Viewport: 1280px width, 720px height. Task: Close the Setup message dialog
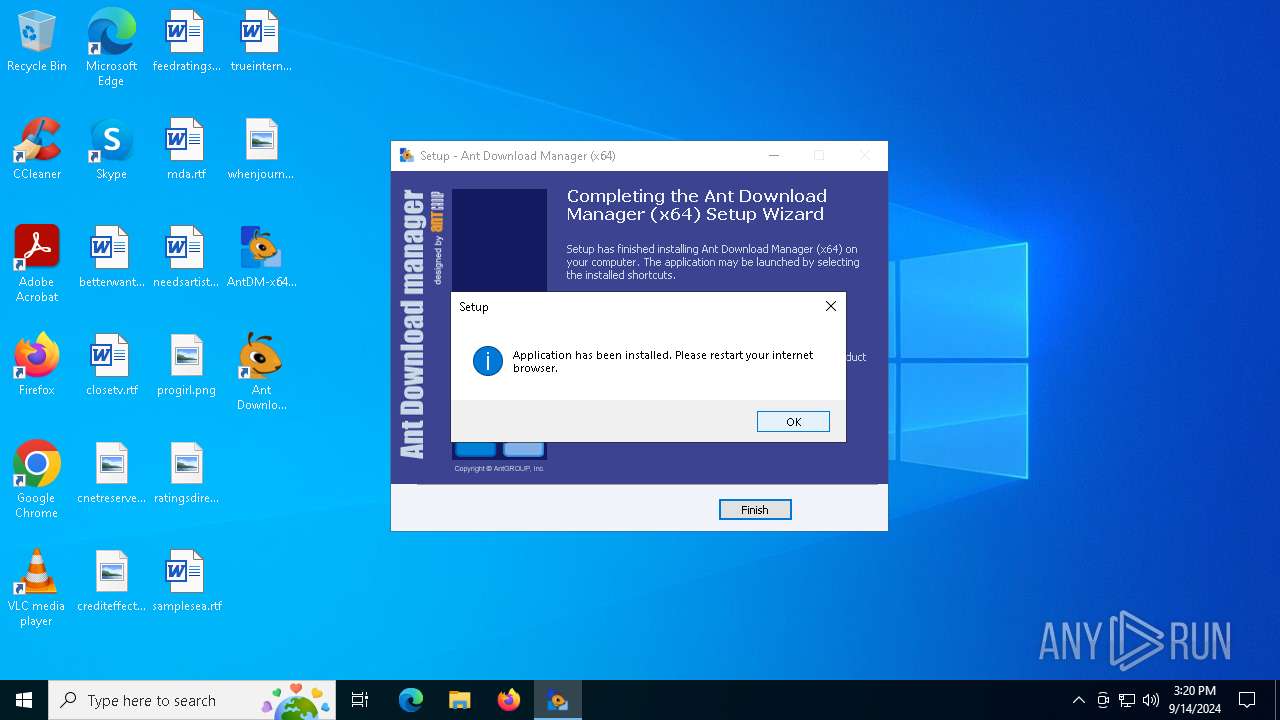point(830,306)
